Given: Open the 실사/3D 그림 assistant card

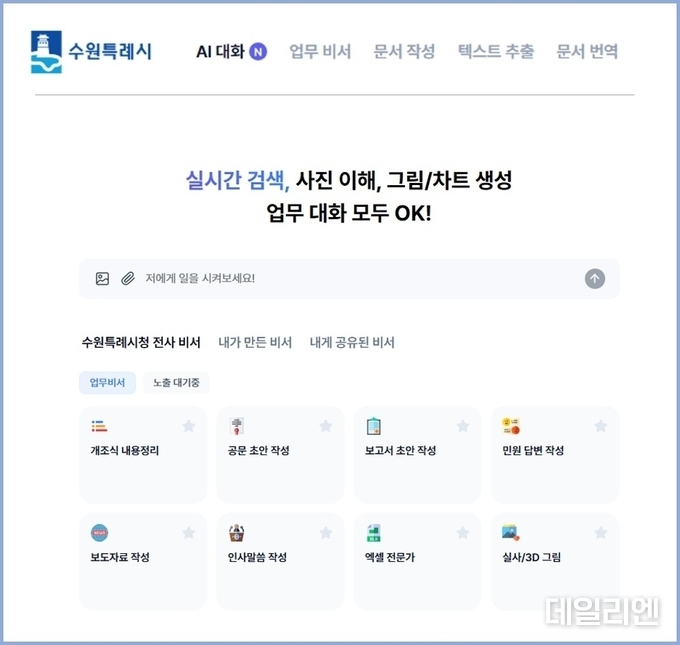Looking at the screenshot, I should 555,561.
